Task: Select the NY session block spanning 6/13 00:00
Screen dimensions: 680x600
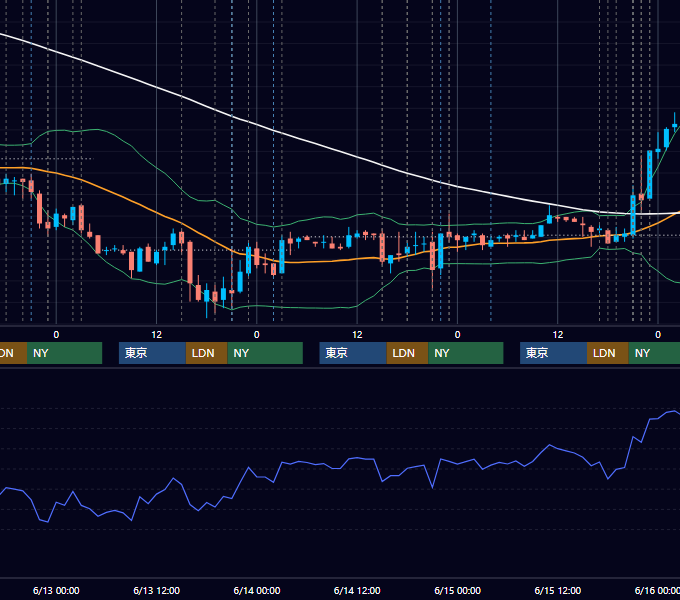Action: click(64, 353)
